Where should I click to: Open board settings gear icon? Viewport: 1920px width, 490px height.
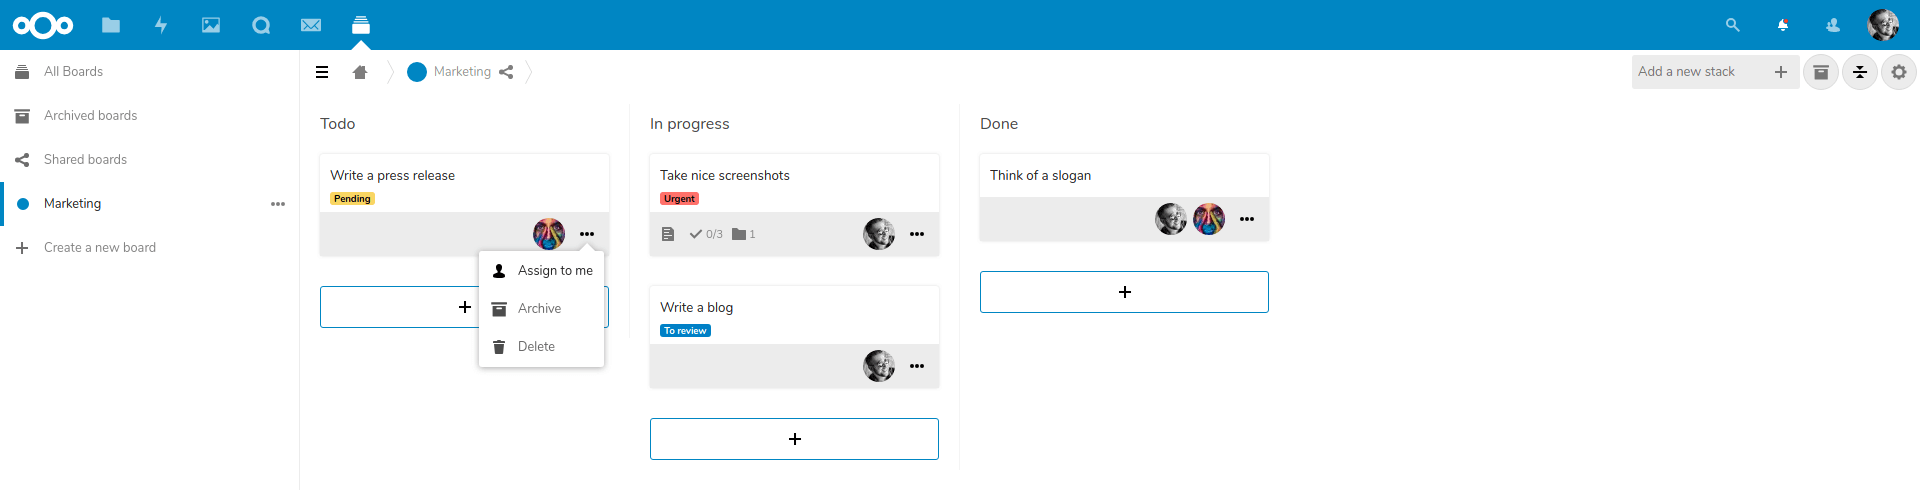click(1899, 72)
